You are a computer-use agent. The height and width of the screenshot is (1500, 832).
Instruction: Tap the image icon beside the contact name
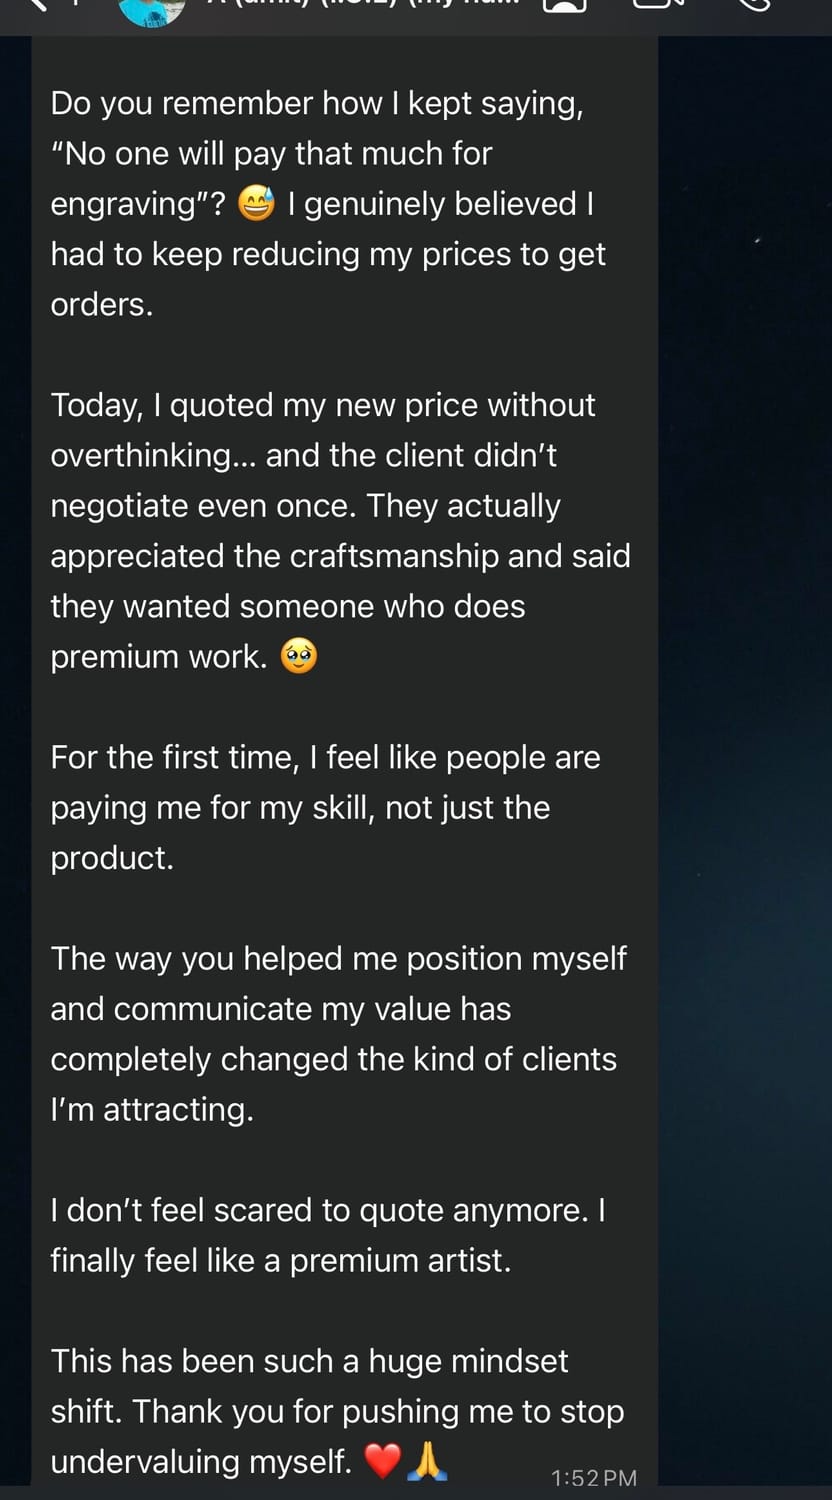[x=565, y=5]
